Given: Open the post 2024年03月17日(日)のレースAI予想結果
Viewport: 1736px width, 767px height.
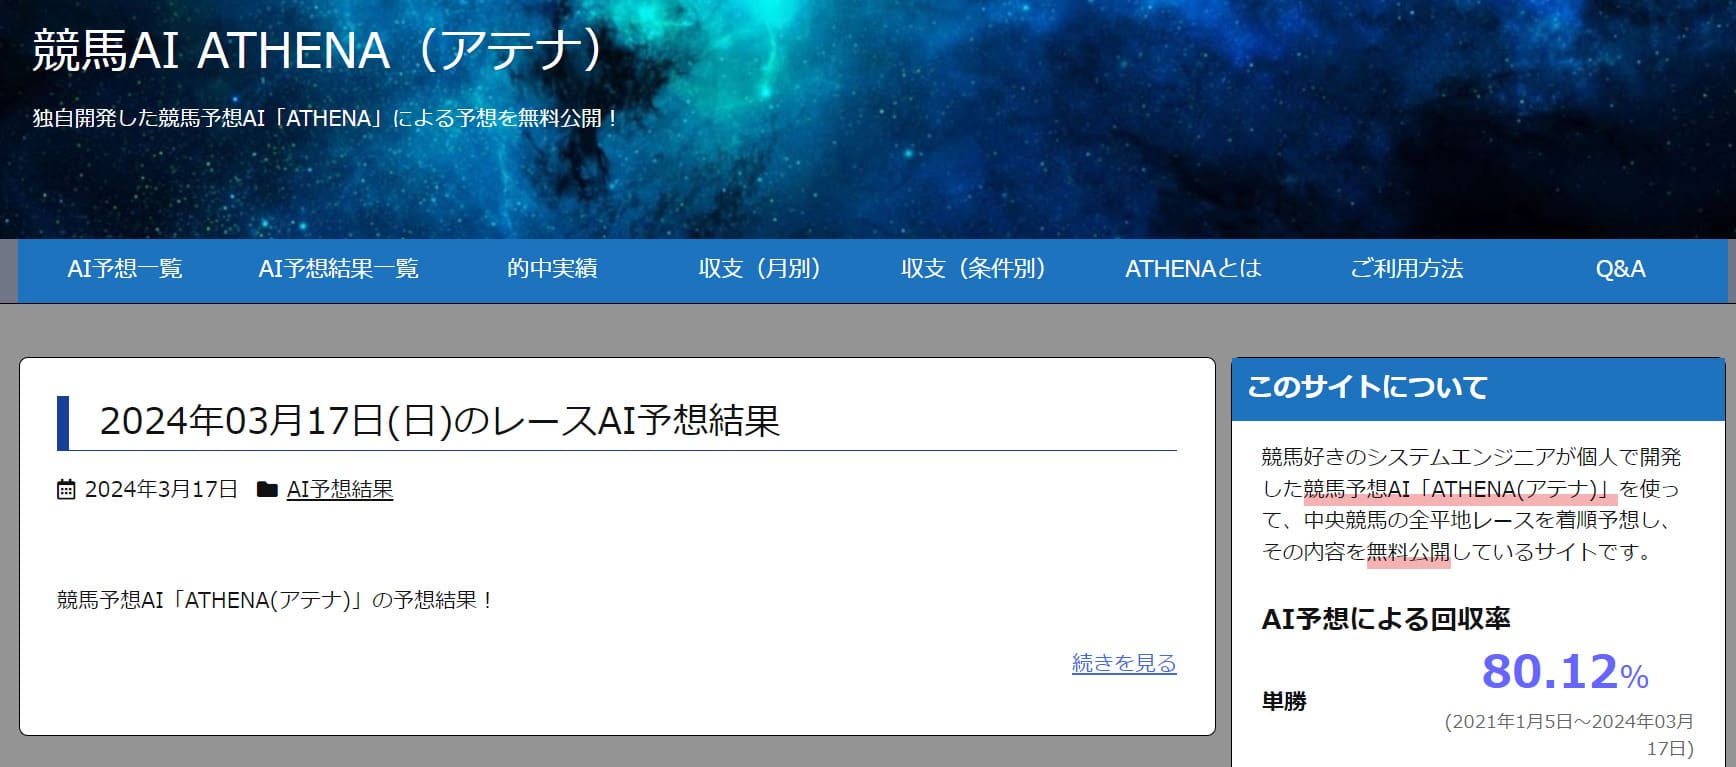Looking at the screenshot, I should tap(440, 421).
